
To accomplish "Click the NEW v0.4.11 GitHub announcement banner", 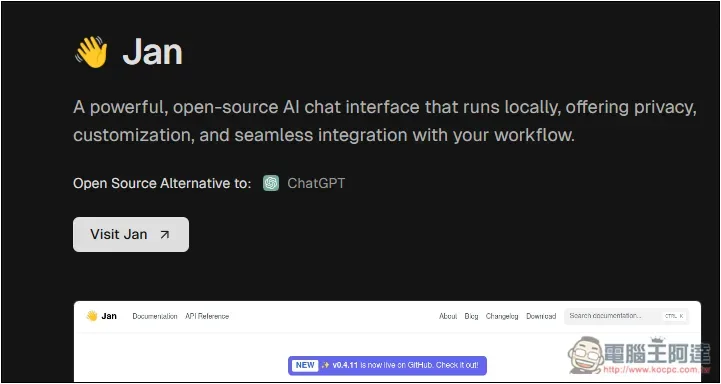I will pos(387,366).
